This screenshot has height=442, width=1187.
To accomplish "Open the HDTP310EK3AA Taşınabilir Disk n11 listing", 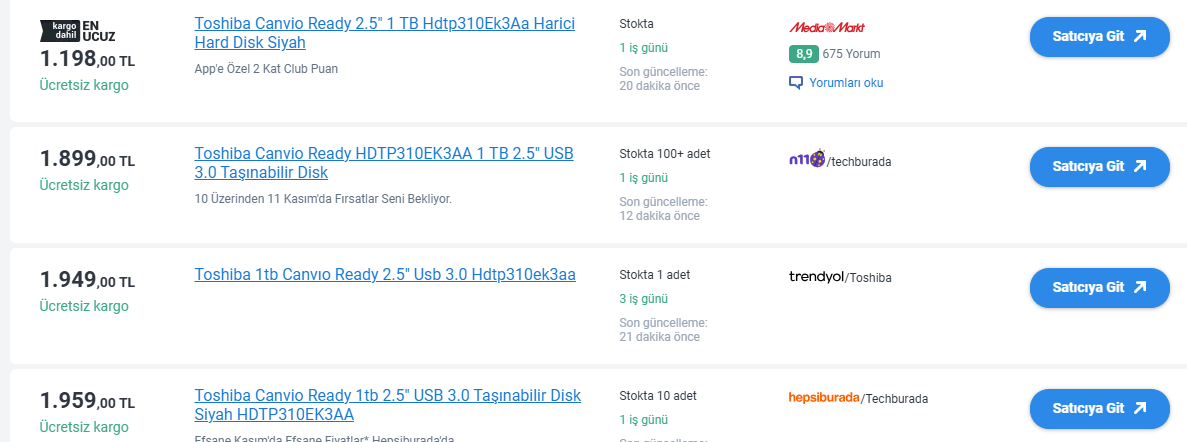I will (x=384, y=163).
